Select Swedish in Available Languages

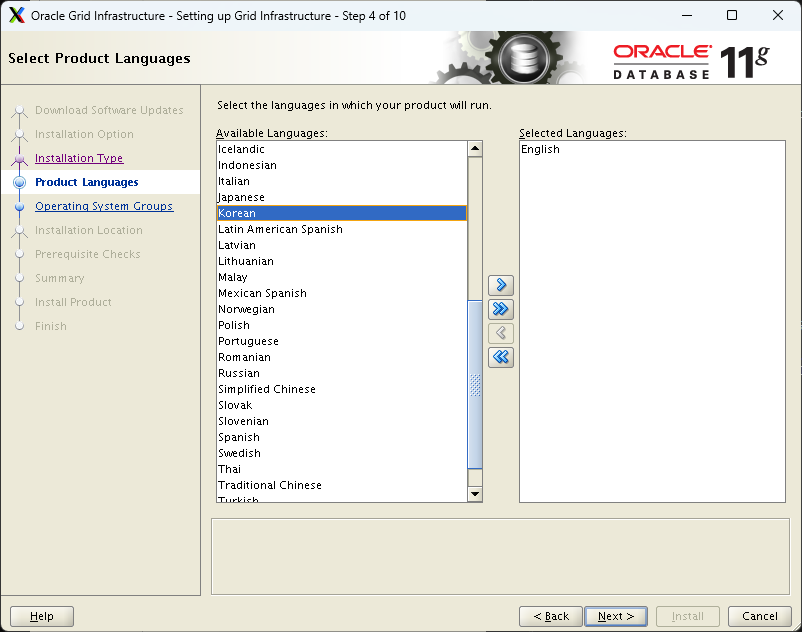coord(342,453)
